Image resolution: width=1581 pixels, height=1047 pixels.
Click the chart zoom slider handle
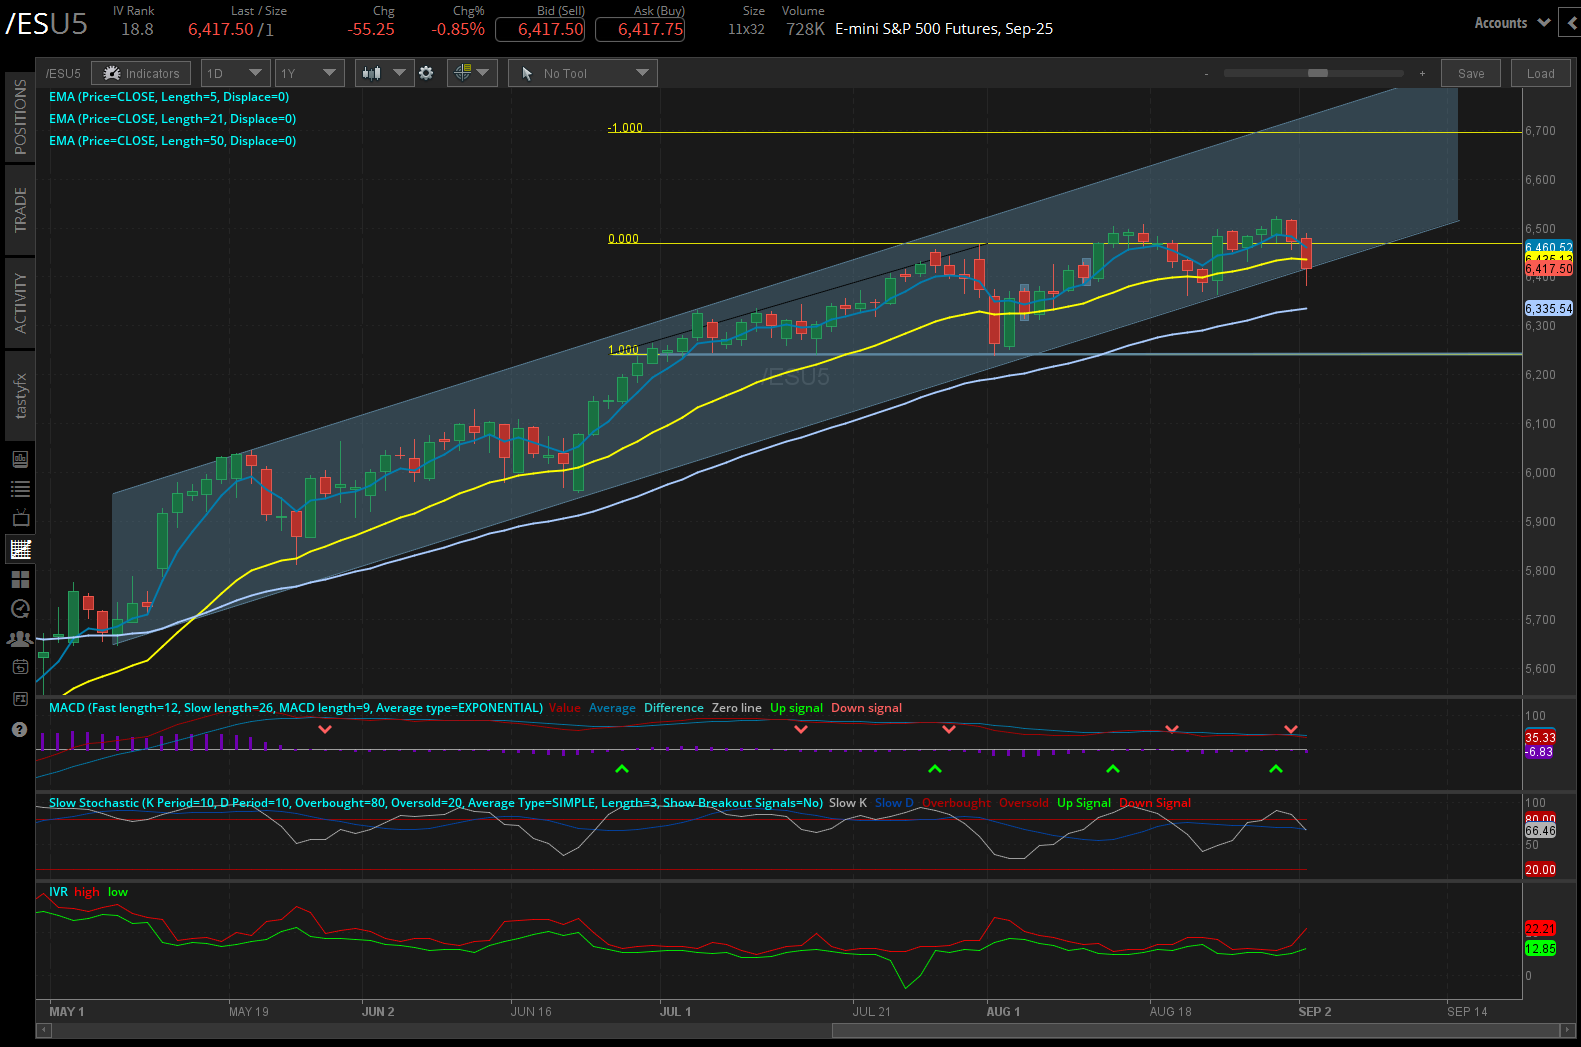(x=1318, y=73)
